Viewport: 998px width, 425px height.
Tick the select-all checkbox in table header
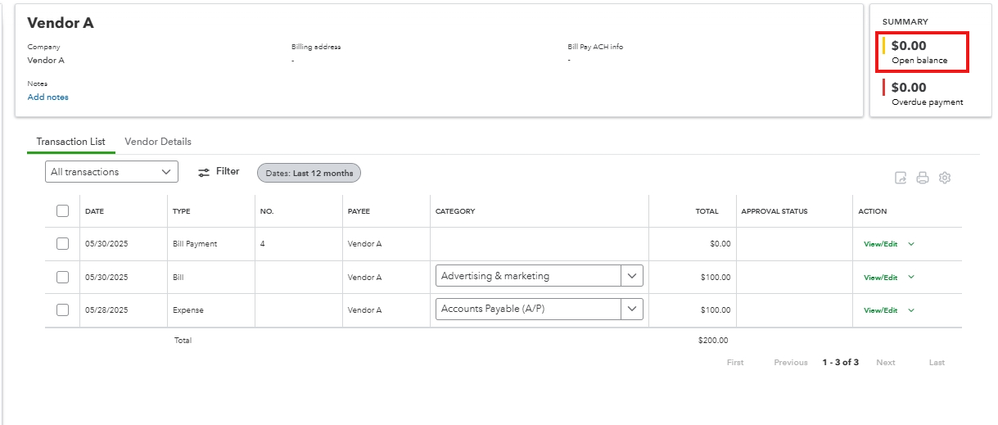click(63, 211)
